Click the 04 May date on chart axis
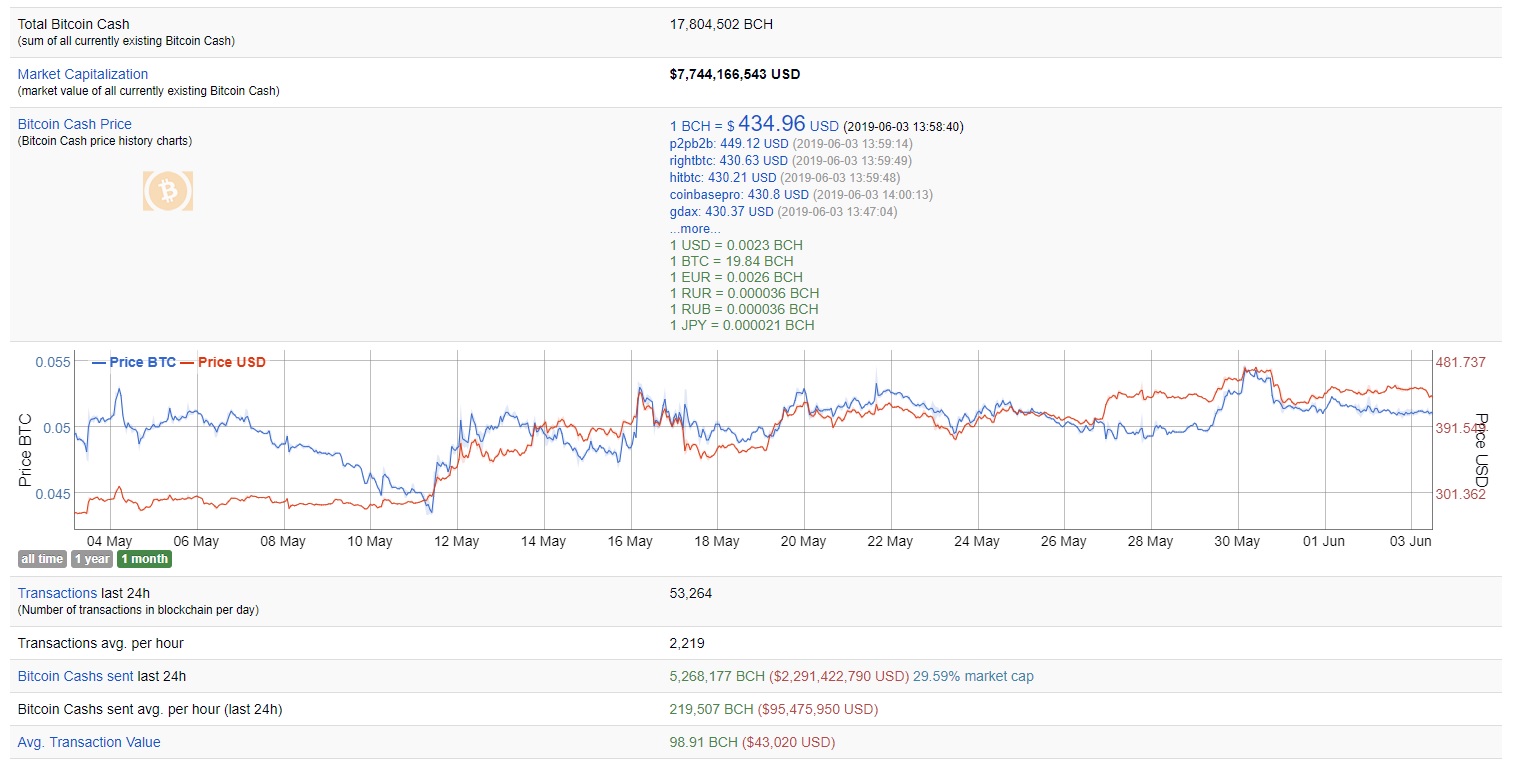The width and height of the screenshot is (1513, 765). [x=110, y=541]
